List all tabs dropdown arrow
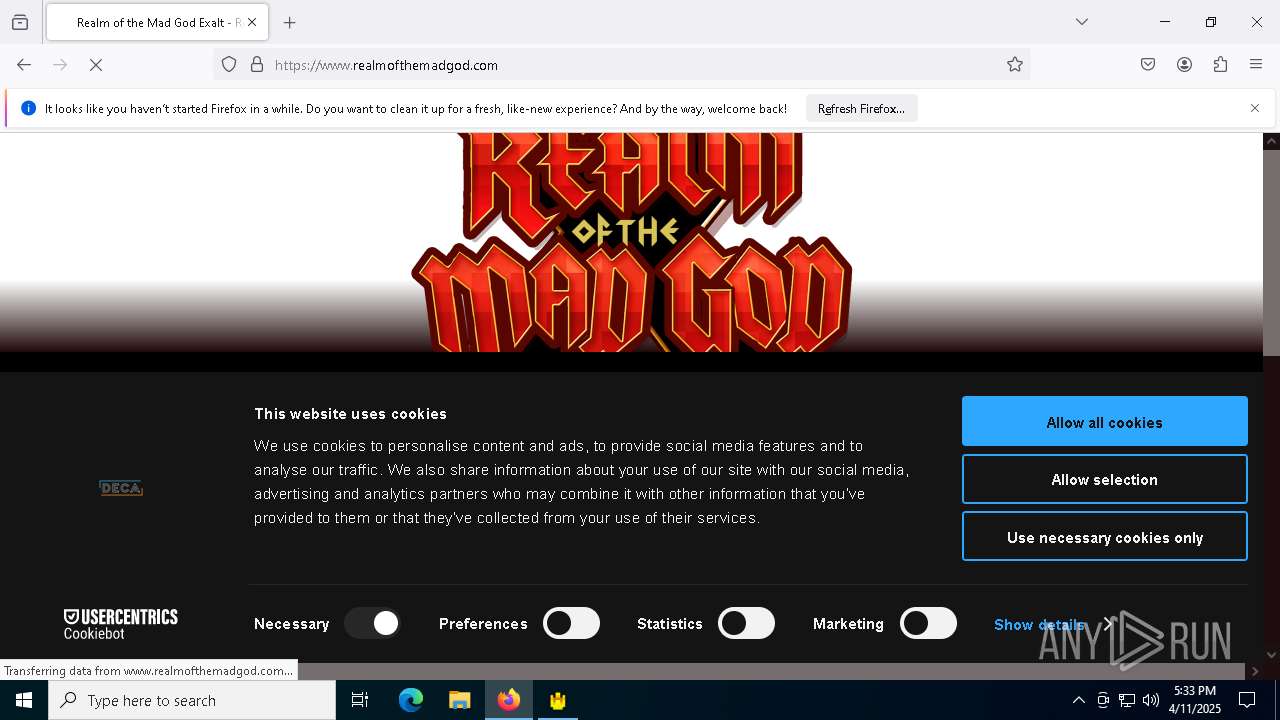 [1082, 22]
